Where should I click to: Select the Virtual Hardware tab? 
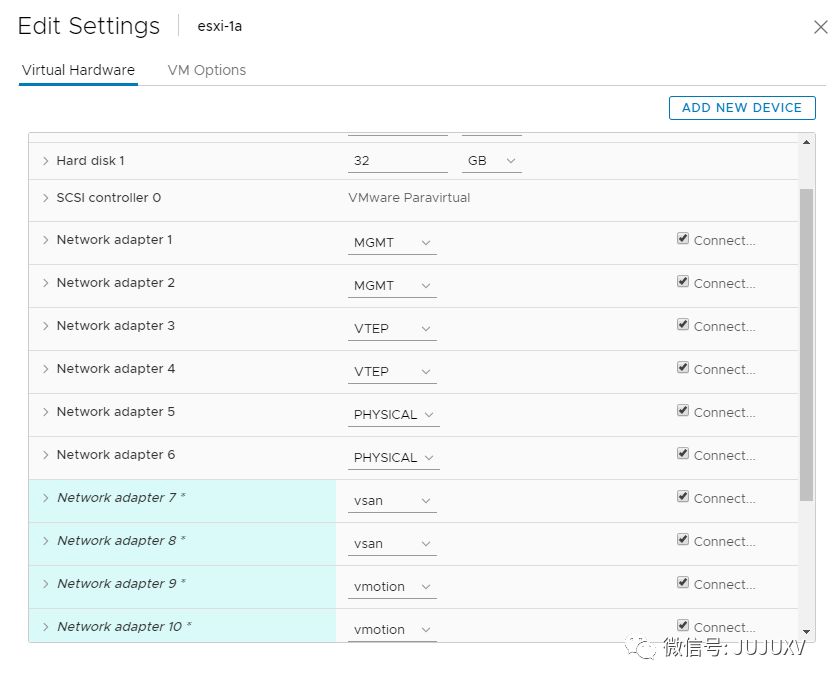tap(78, 70)
